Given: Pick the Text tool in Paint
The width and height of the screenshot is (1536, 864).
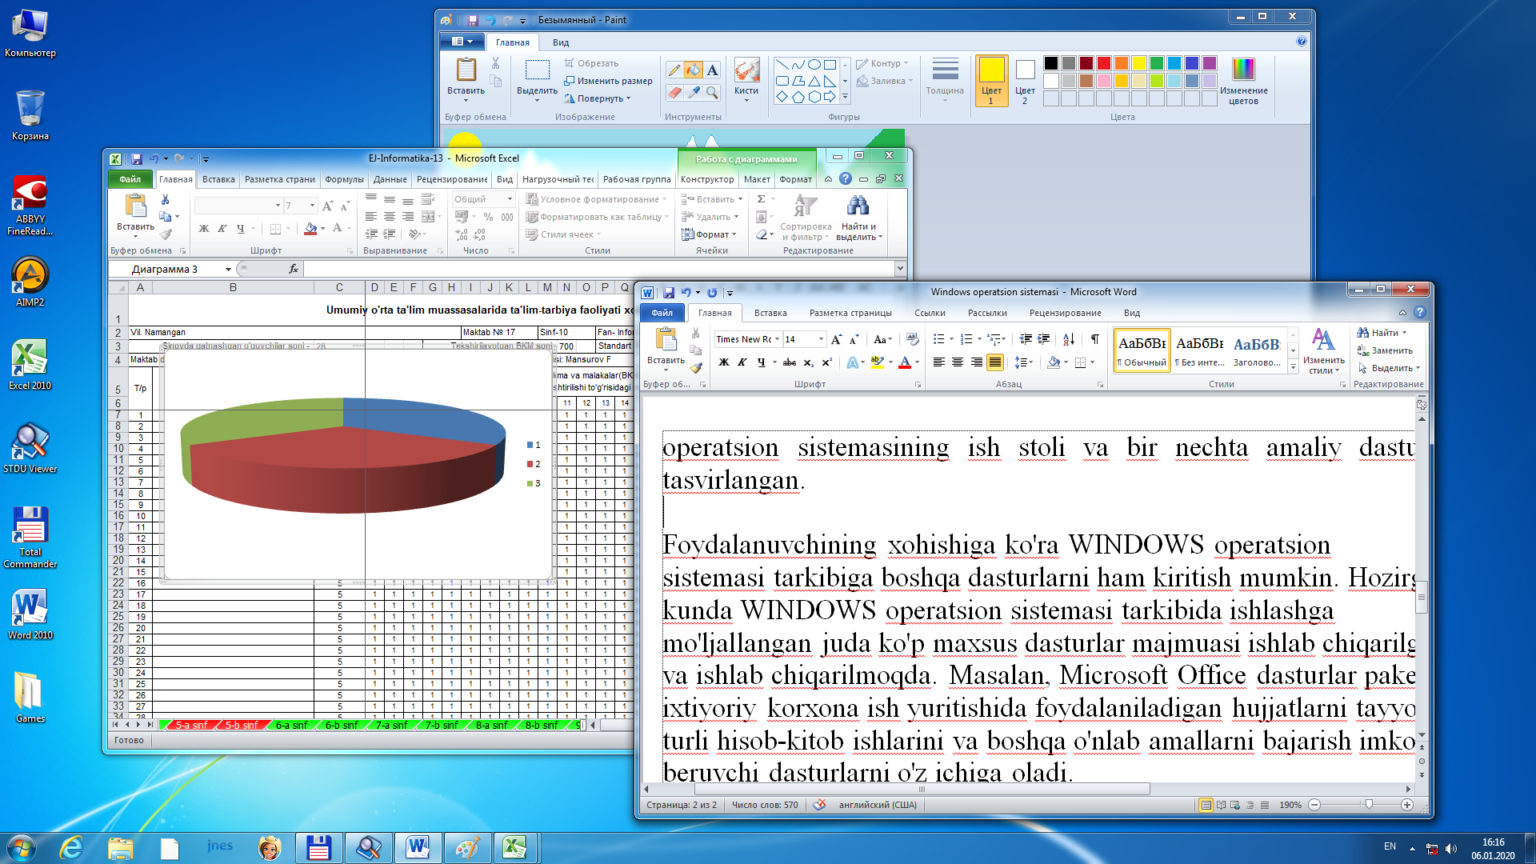Looking at the screenshot, I should point(712,70).
